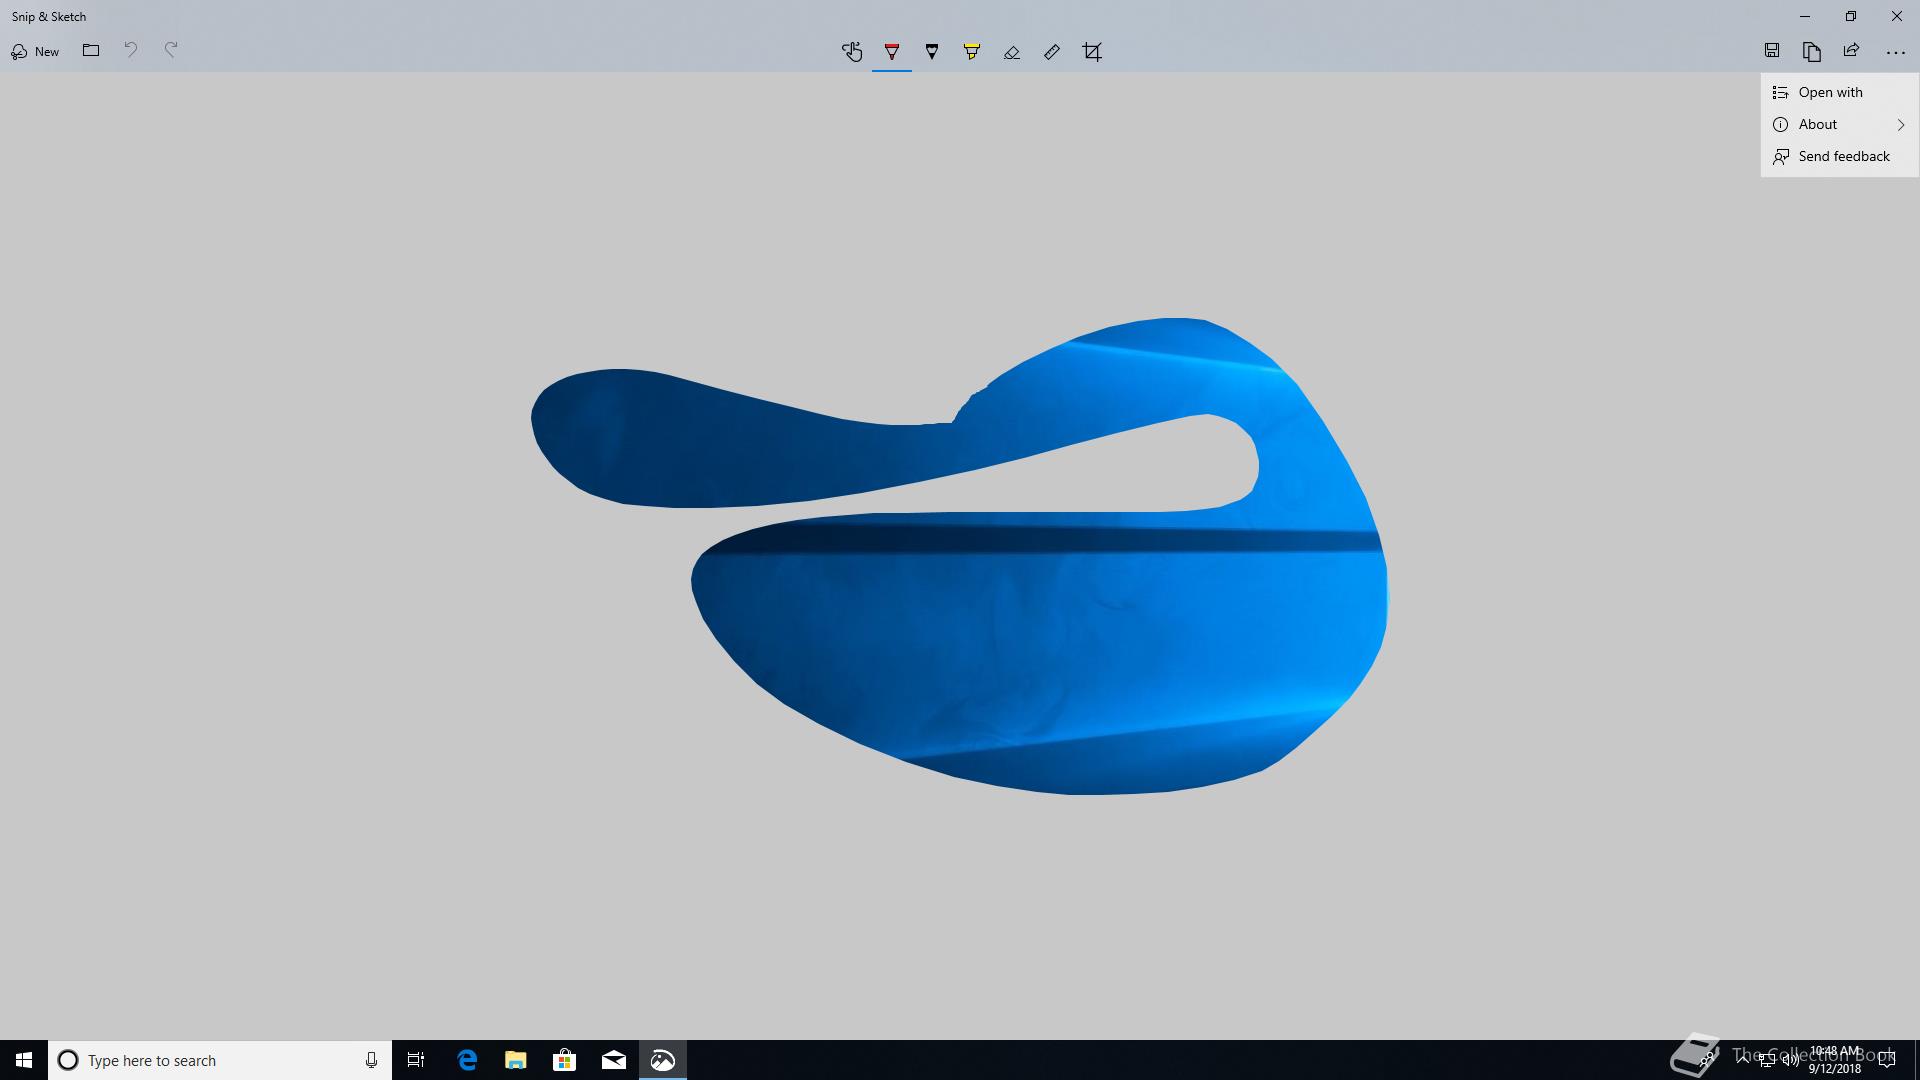Open a file with folder icon

(91, 51)
